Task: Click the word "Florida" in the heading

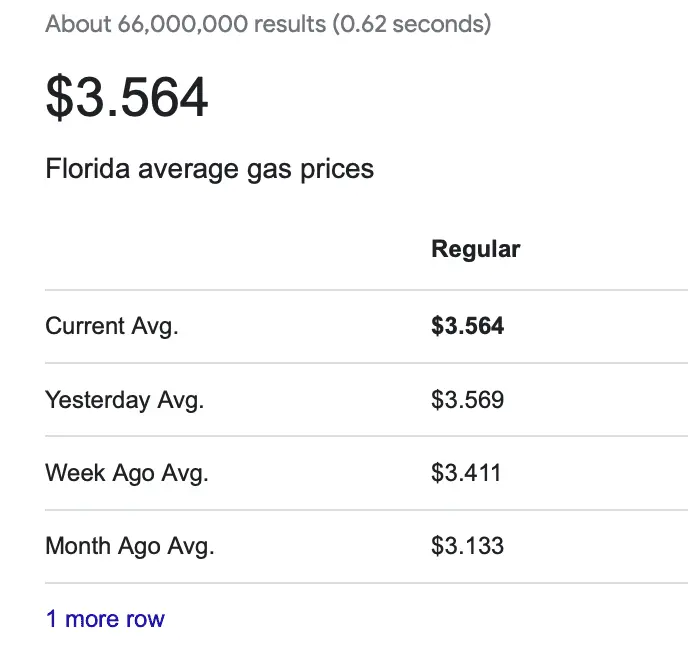Action: click(x=88, y=169)
